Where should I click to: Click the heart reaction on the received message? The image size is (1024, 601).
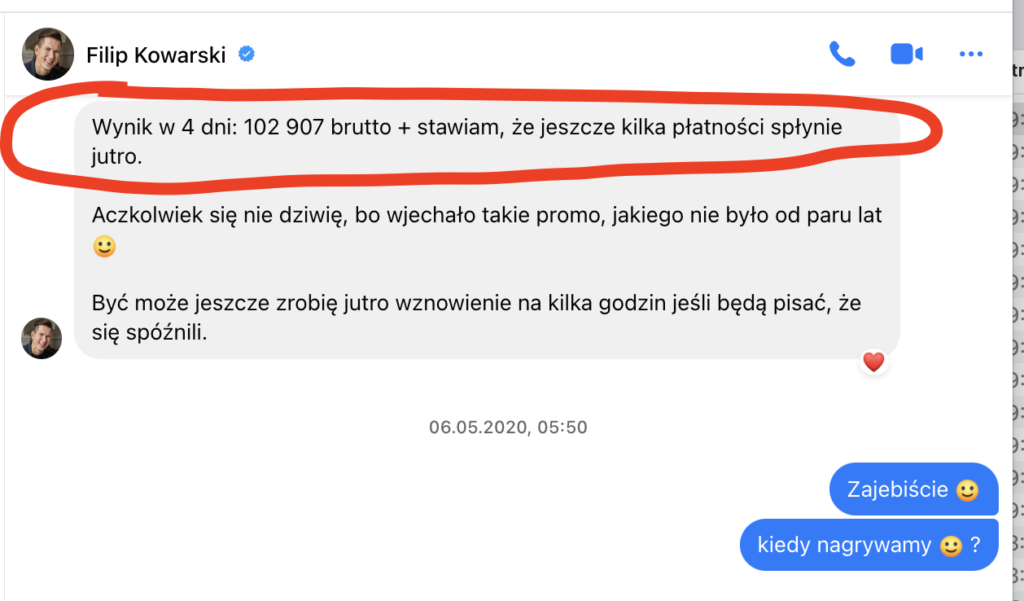874,362
